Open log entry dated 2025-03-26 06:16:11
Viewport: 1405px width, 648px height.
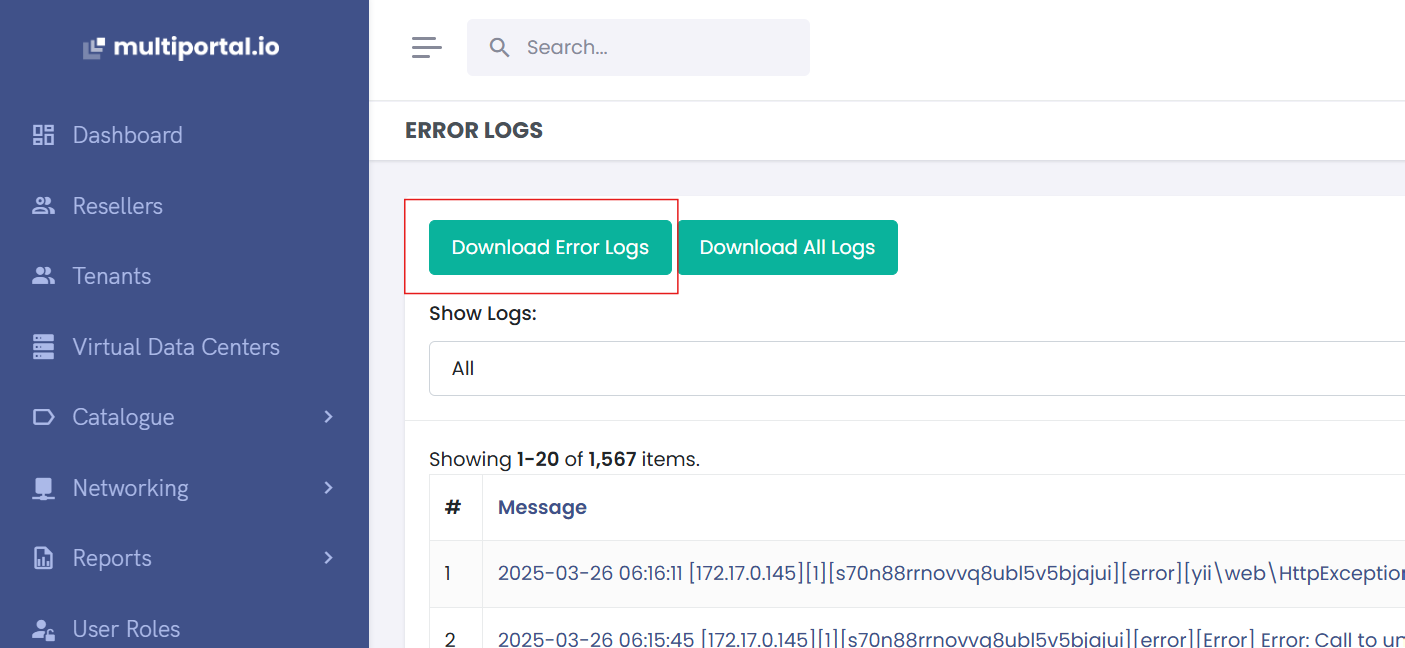pos(951,573)
